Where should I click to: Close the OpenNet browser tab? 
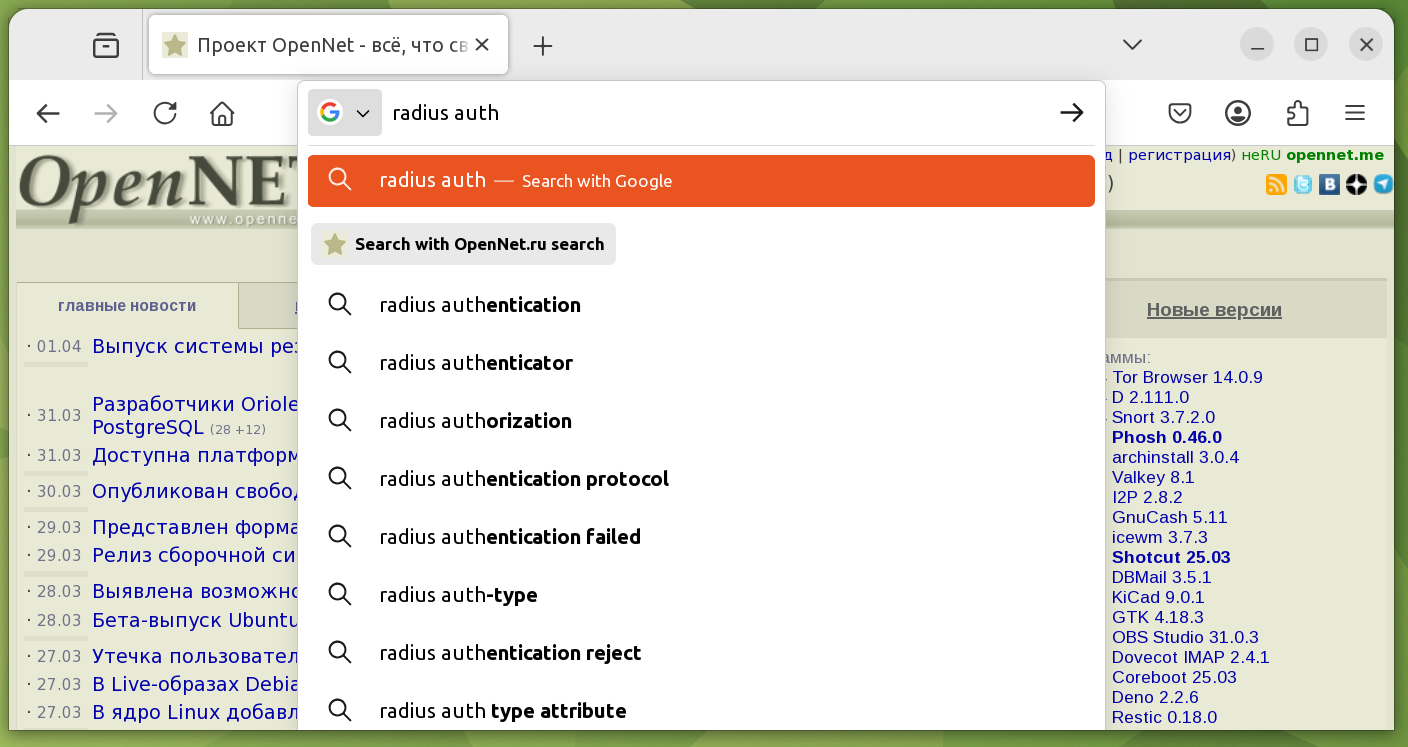pyautogui.click(x=482, y=45)
